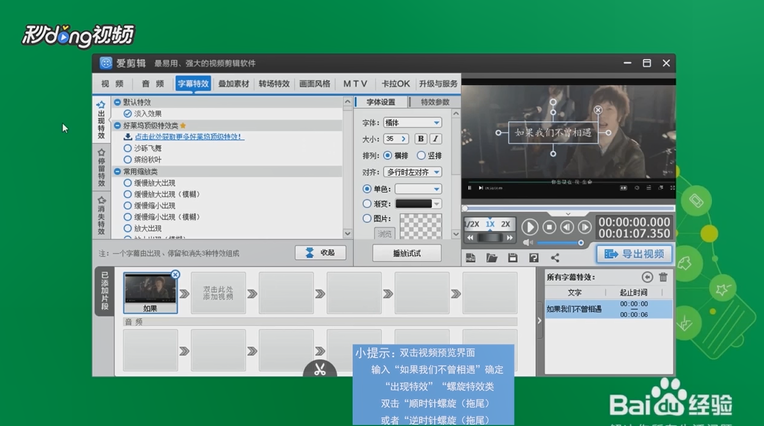The width and height of the screenshot is (764, 426).
Task: Switch to the 视频 tab
Action: tap(112, 84)
